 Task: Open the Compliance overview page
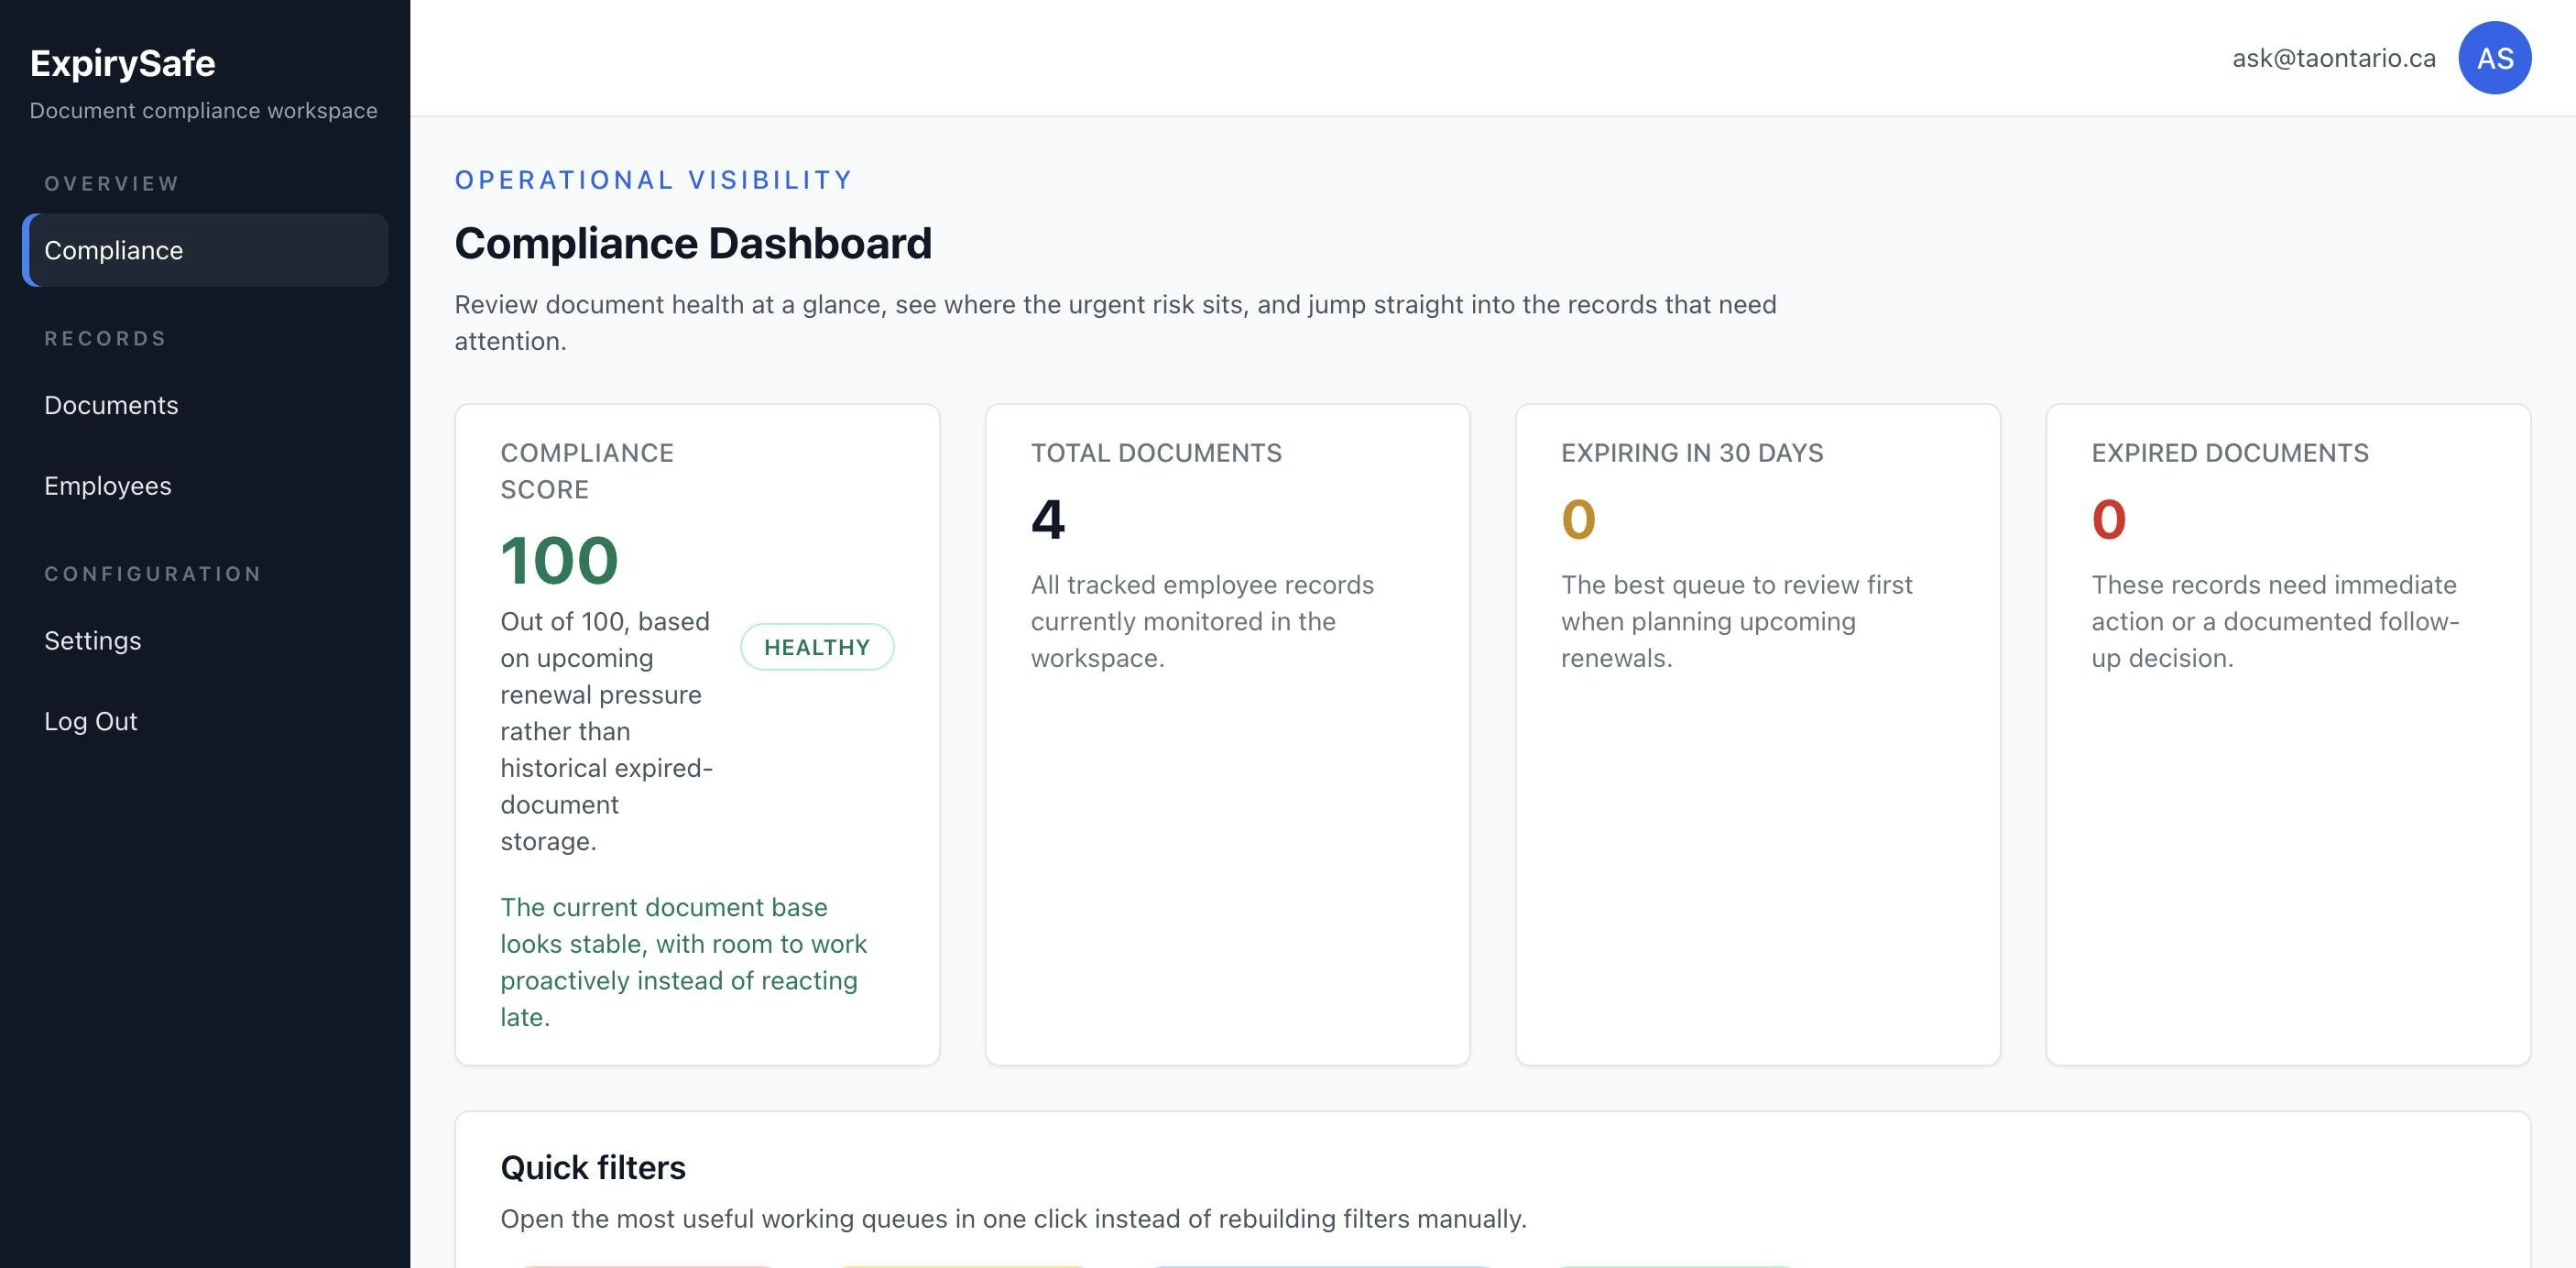205,250
